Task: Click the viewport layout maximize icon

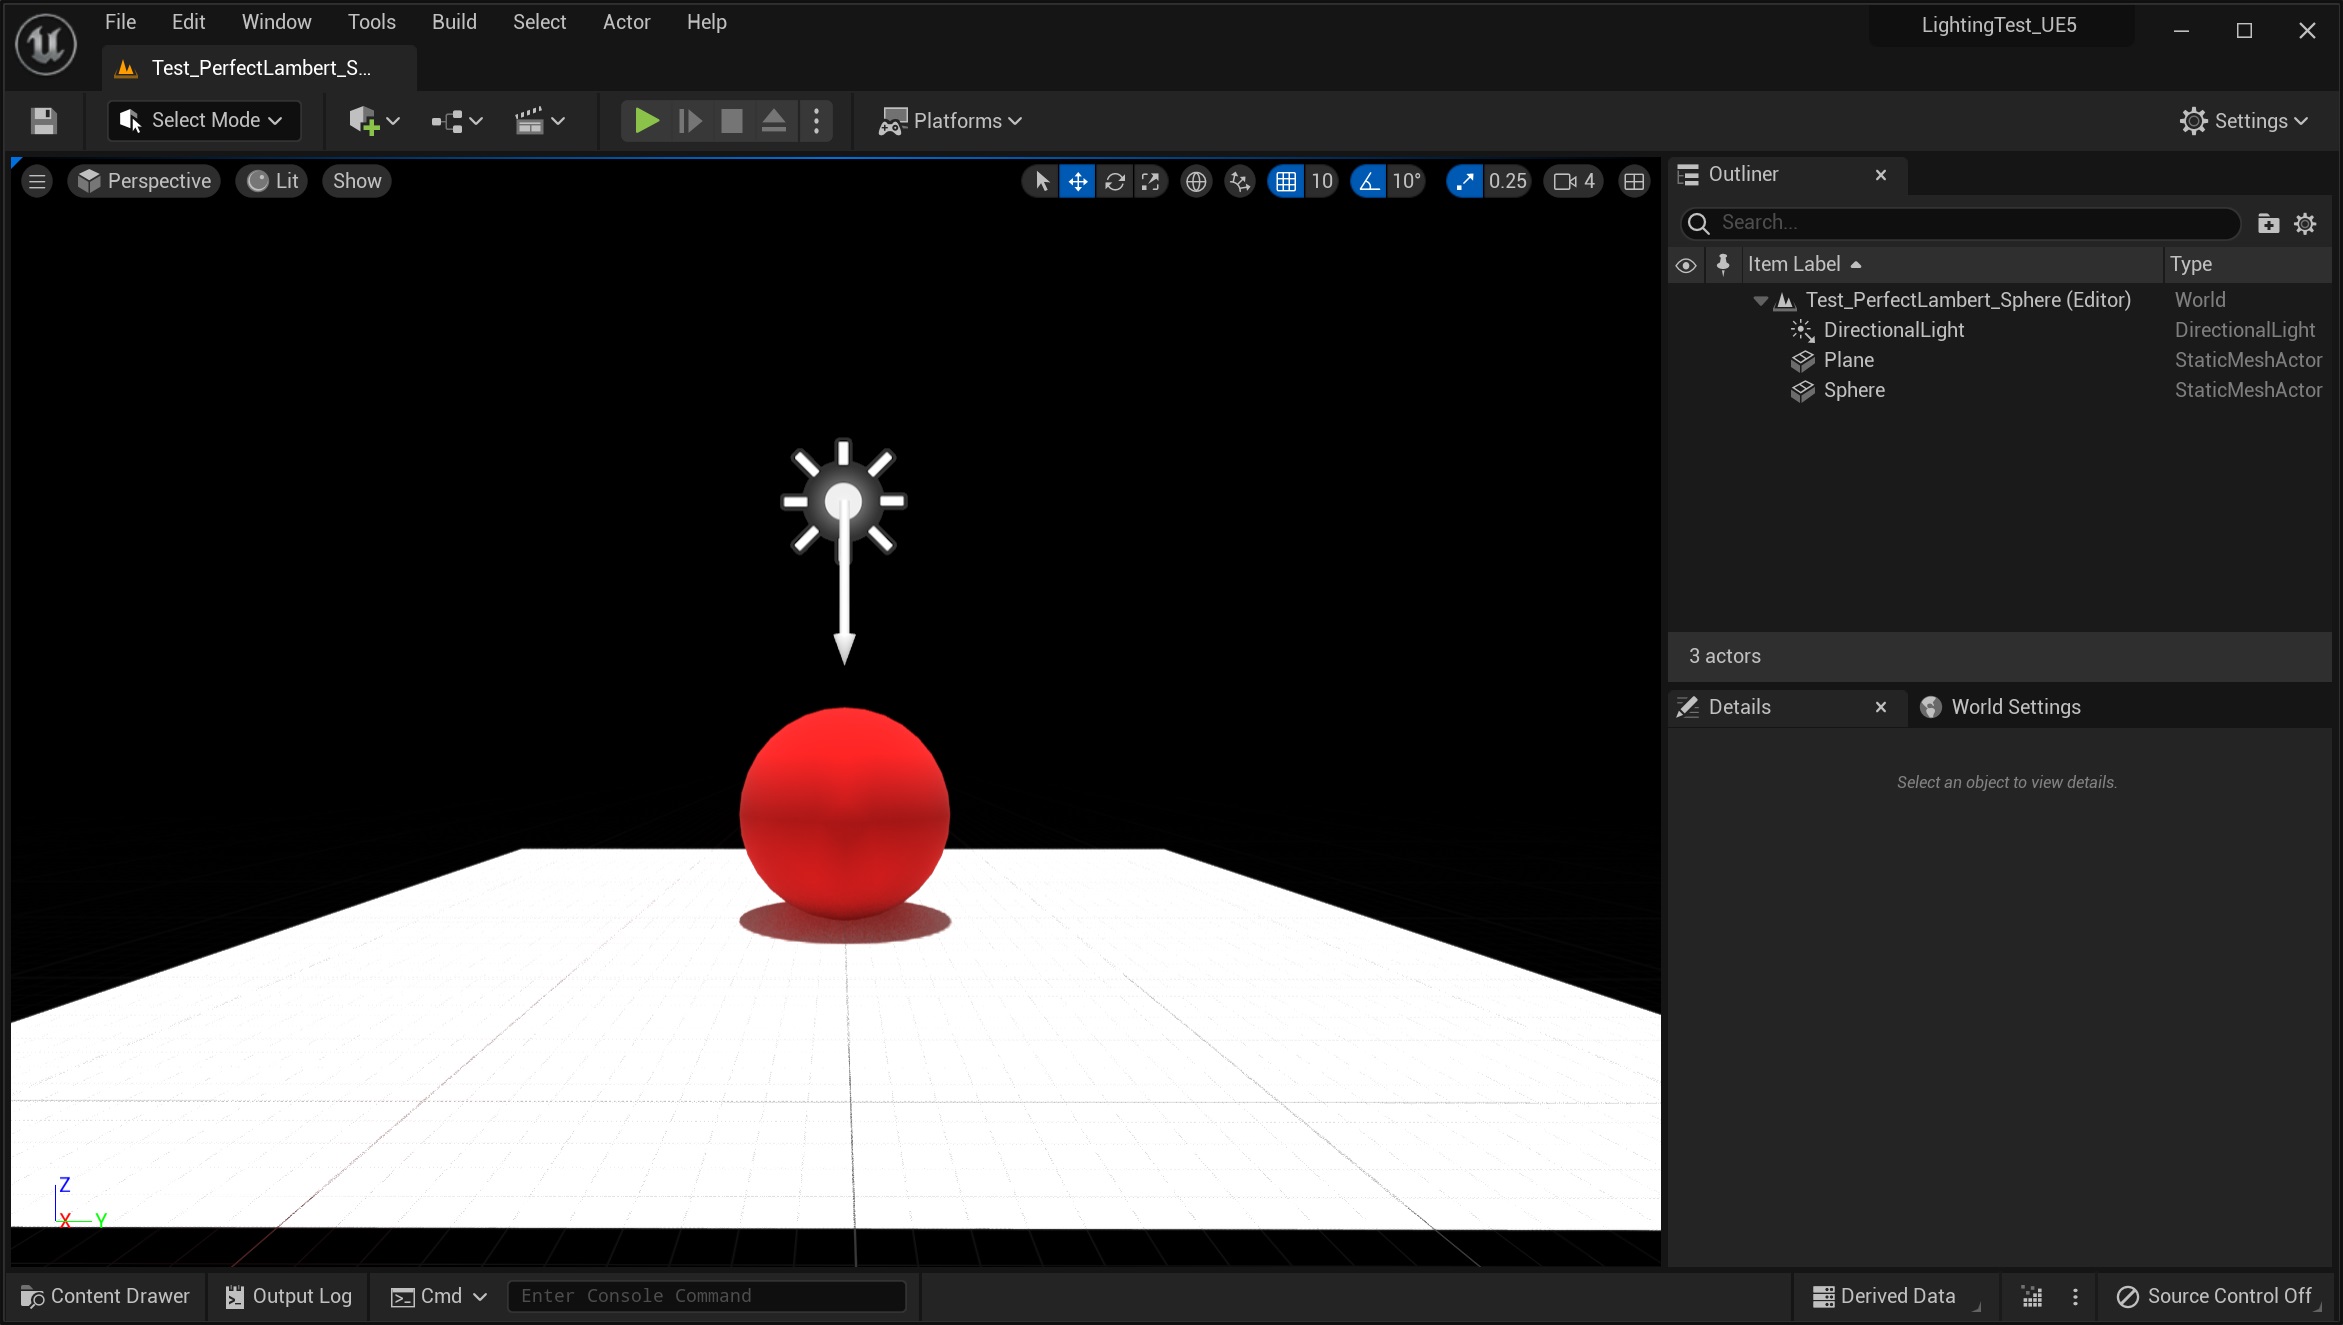Action: coord(1634,181)
